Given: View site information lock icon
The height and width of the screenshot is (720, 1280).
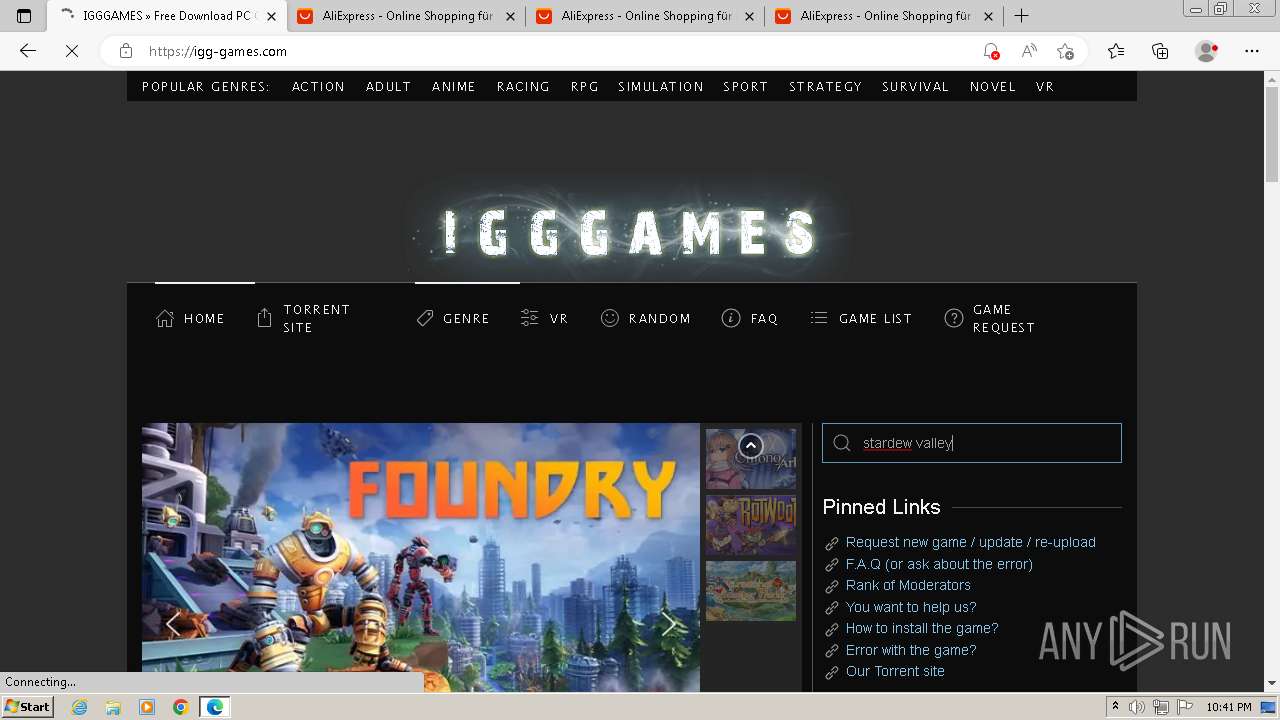Looking at the screenshot, I should 126,51.
